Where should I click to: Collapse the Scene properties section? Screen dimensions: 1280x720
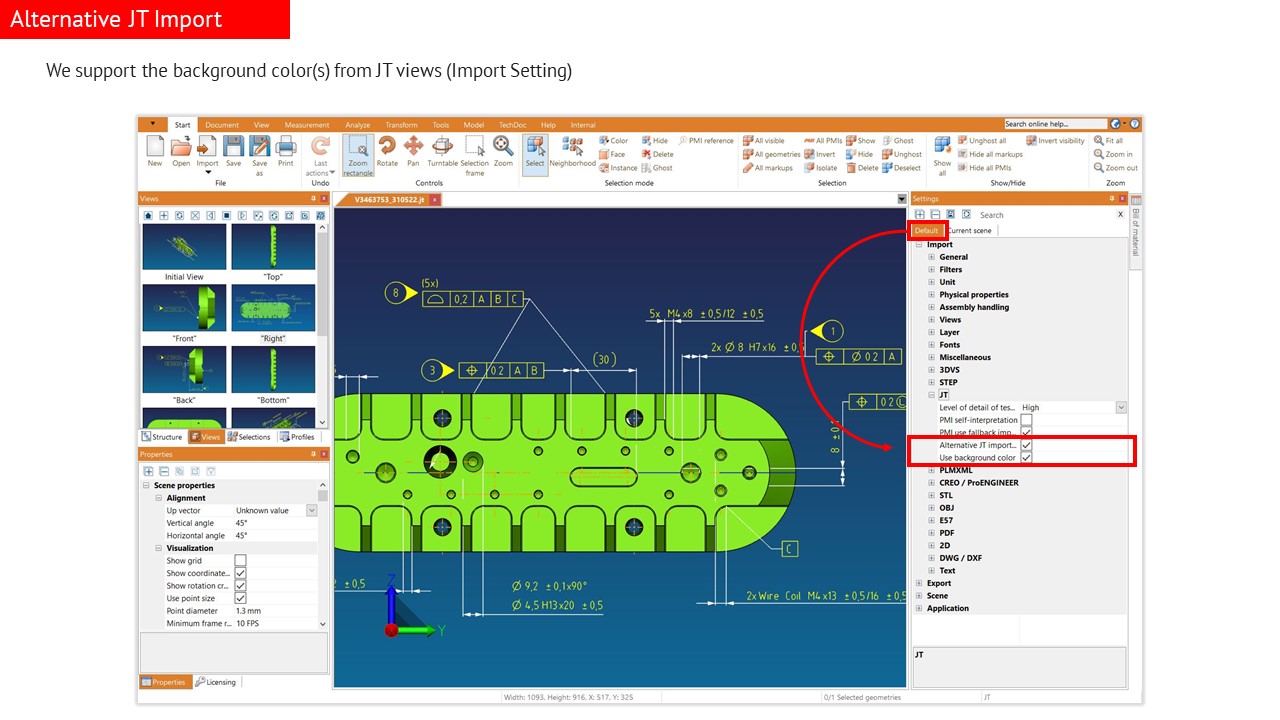(147, 486)
